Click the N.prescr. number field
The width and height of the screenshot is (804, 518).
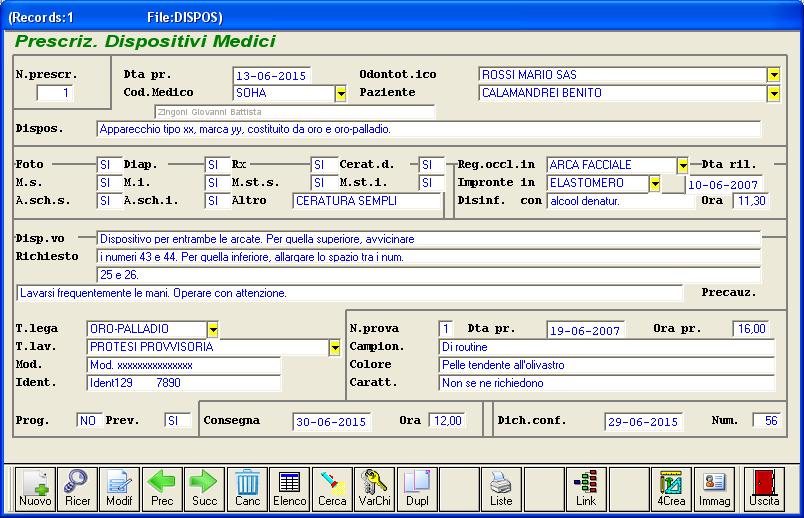55,93
